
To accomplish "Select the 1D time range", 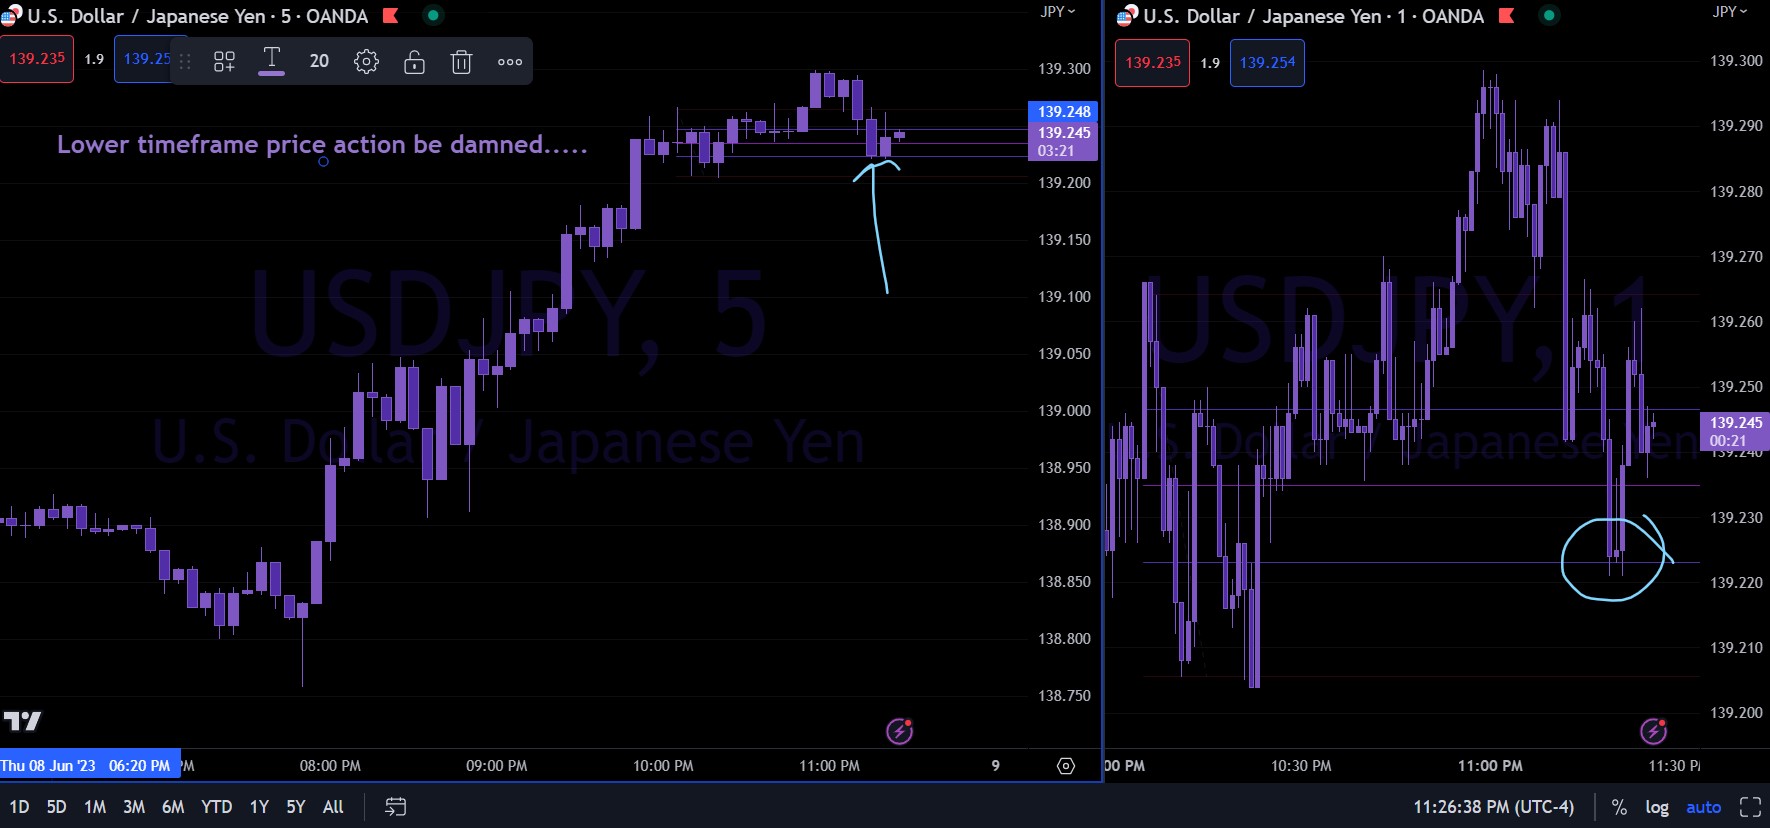I will pyautogui.click(x=19, y=807).
